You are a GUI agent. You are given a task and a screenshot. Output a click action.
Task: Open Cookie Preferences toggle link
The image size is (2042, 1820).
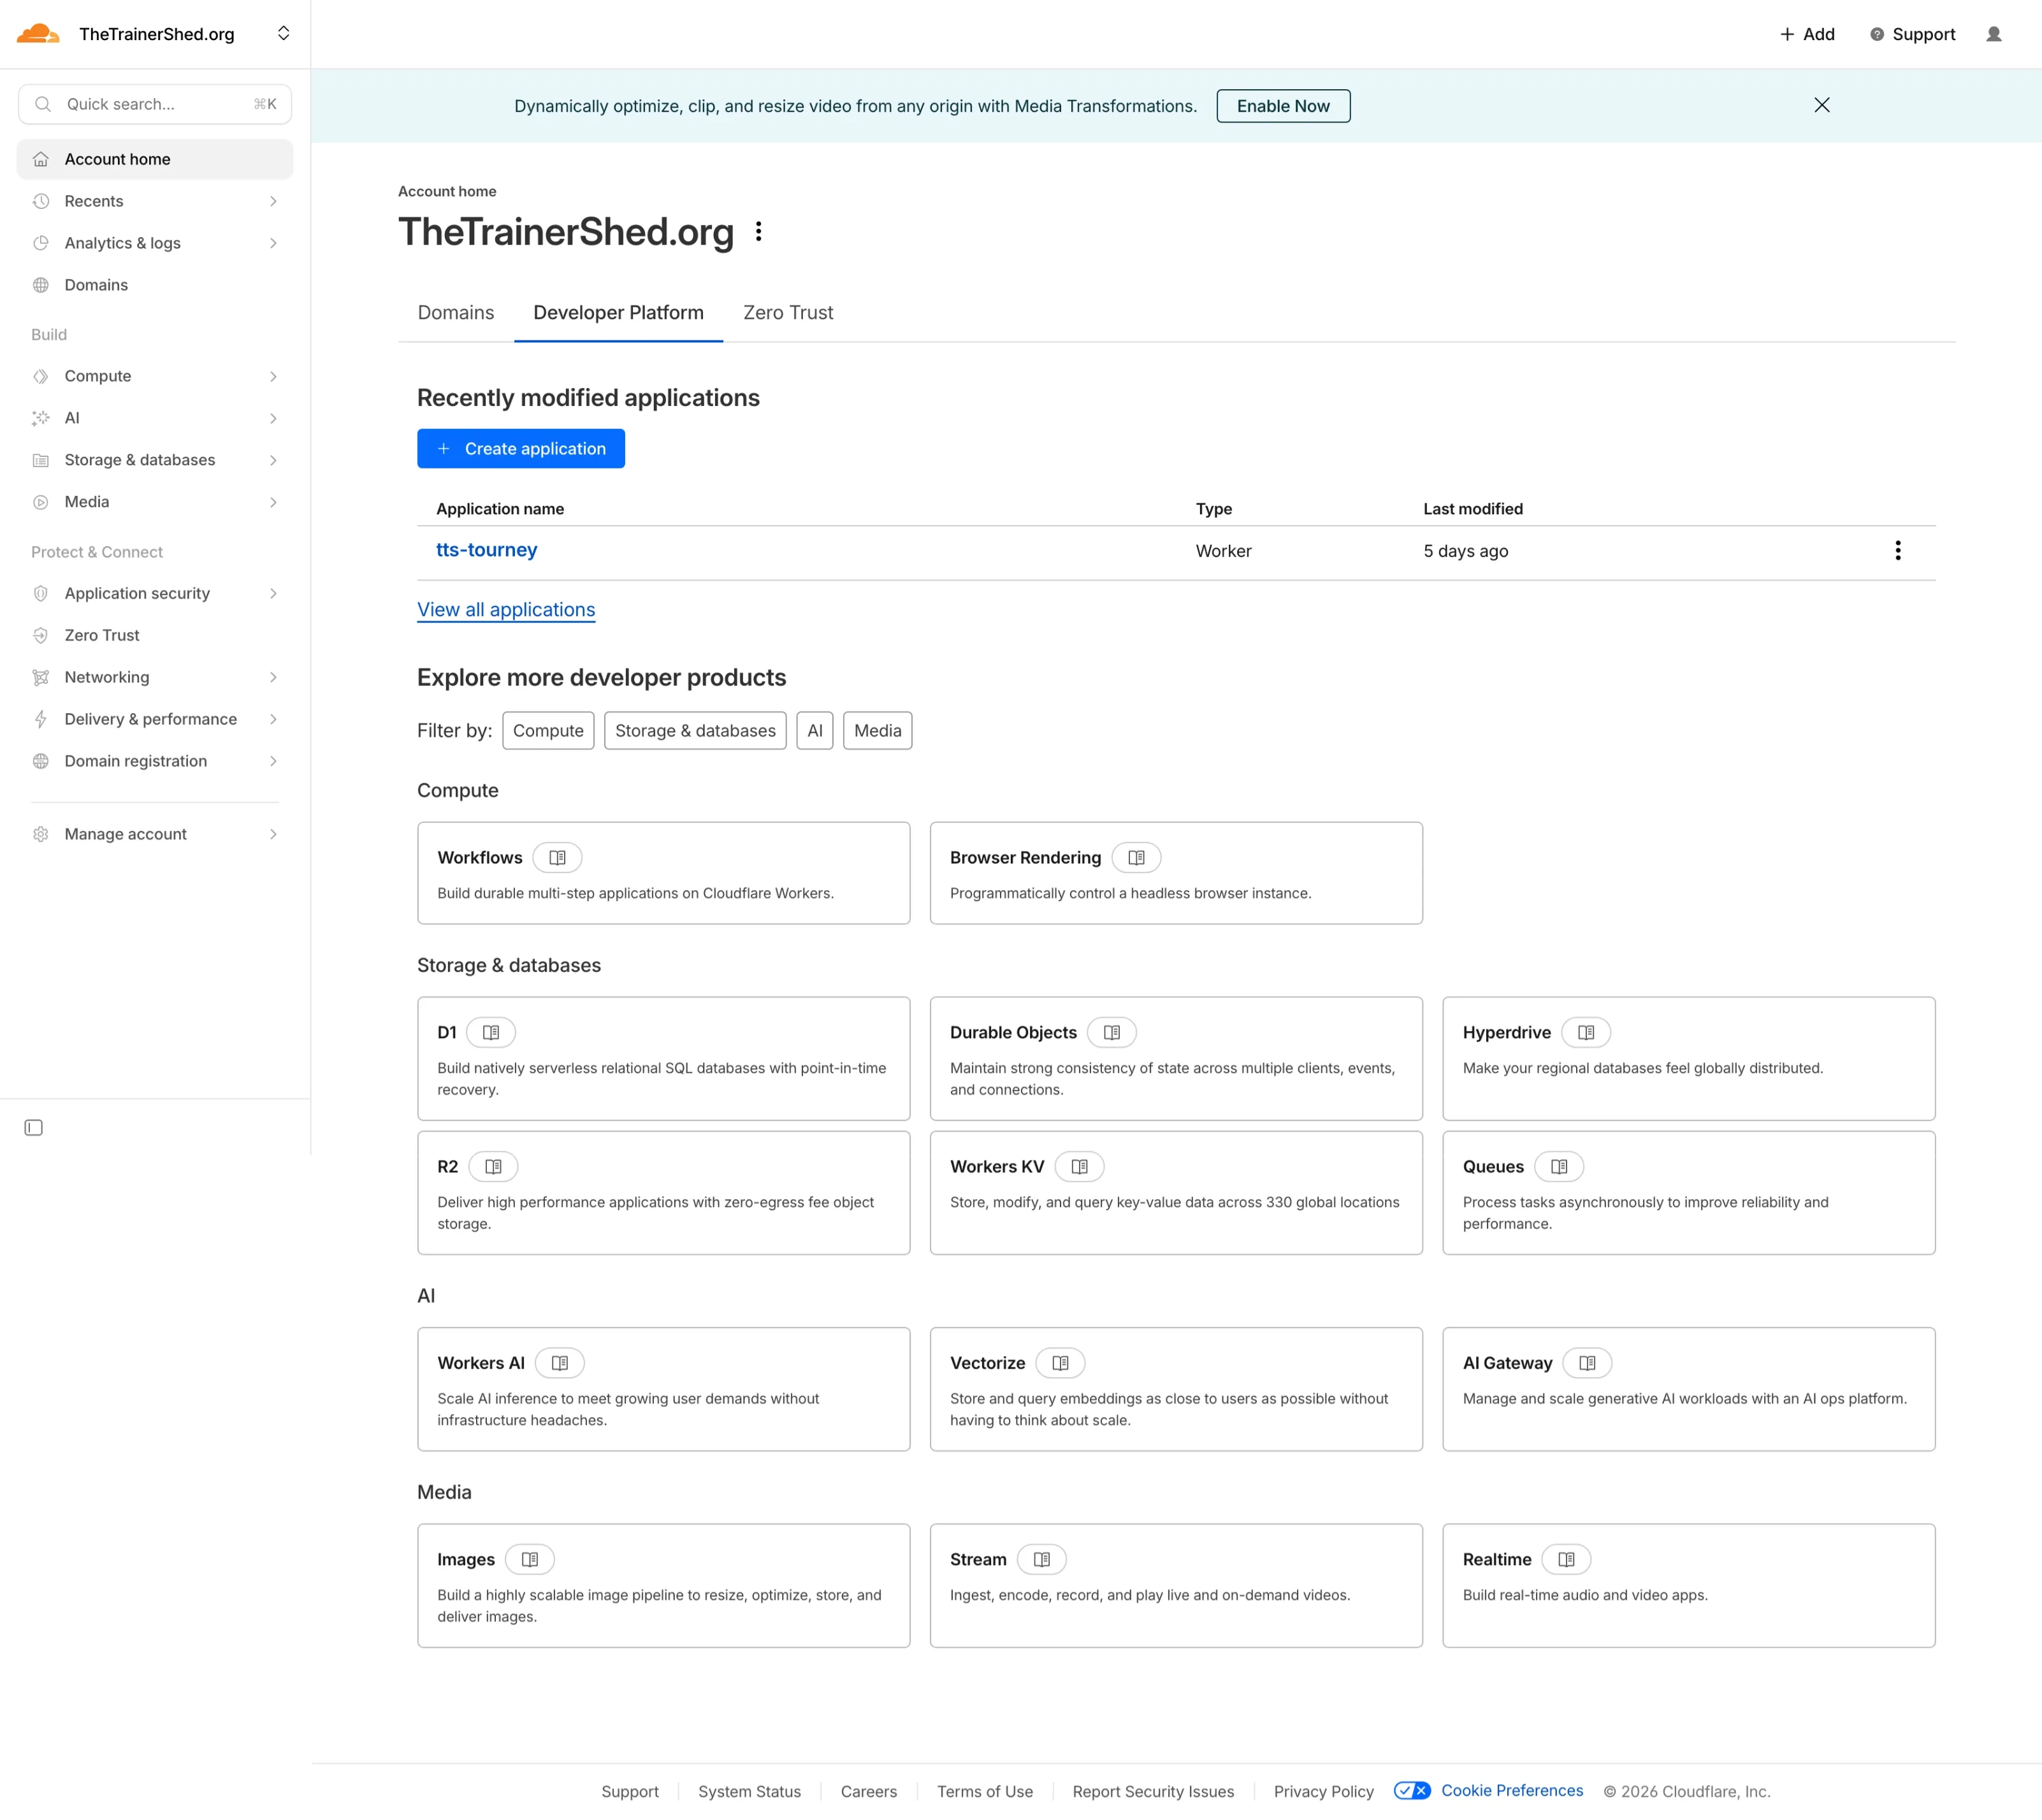1488,1790
